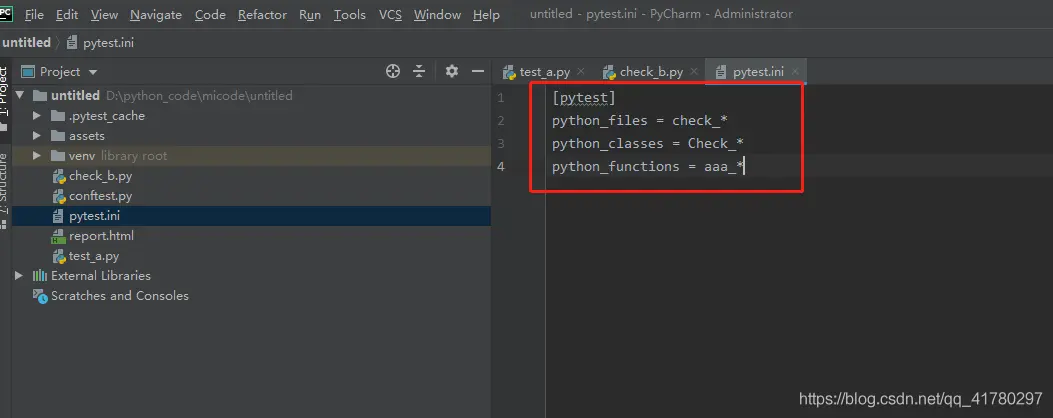This screenshot has width=1053, height=418.
Task: Click the python_functions = aaa_* line
Action: (x=648, y=167)
